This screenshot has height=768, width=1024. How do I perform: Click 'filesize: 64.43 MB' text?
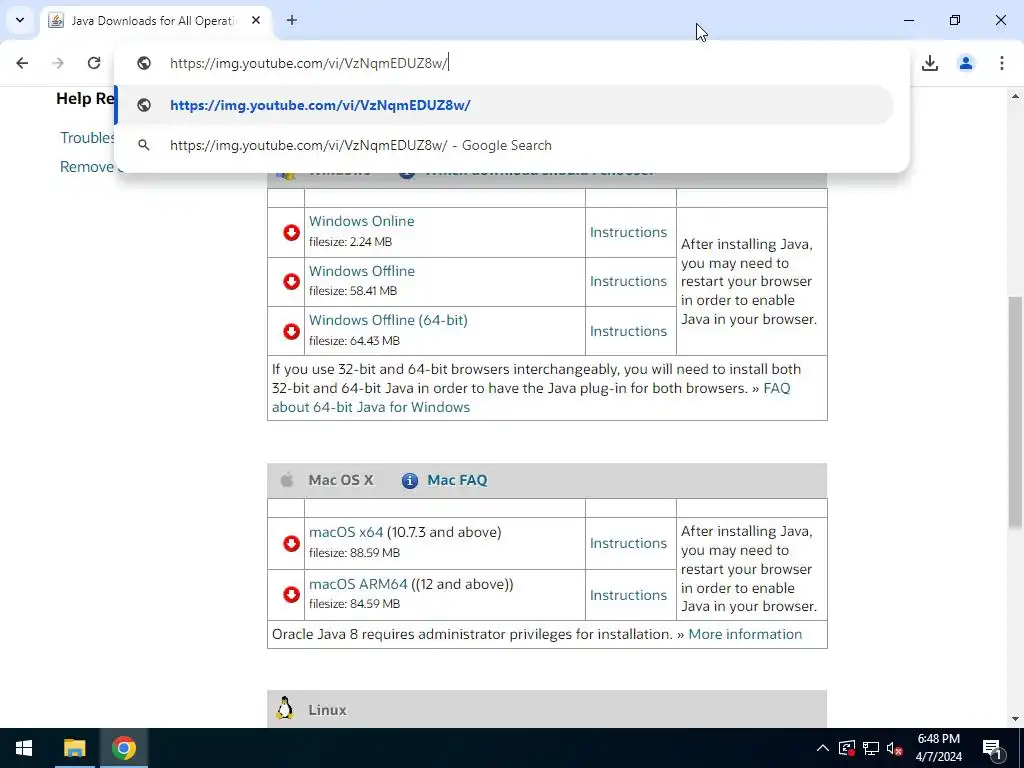coord(354,340)
